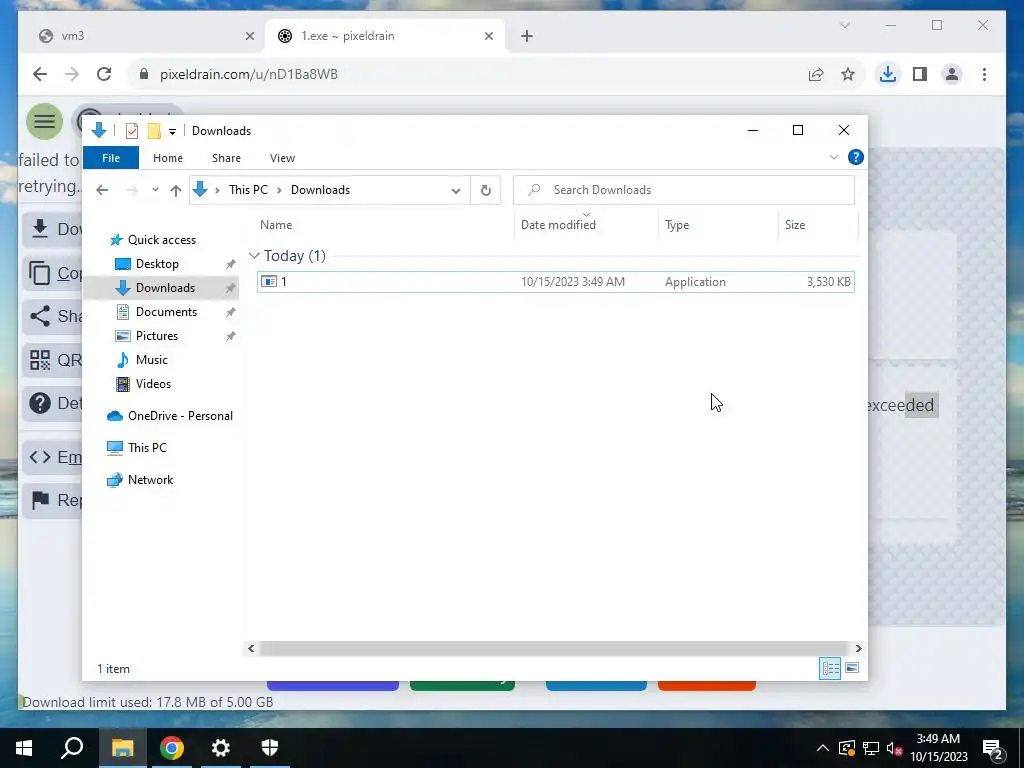Screen dimensions: 1024x768
Task: Click muted volume icon in tray
Action: (x=894, y=748)
